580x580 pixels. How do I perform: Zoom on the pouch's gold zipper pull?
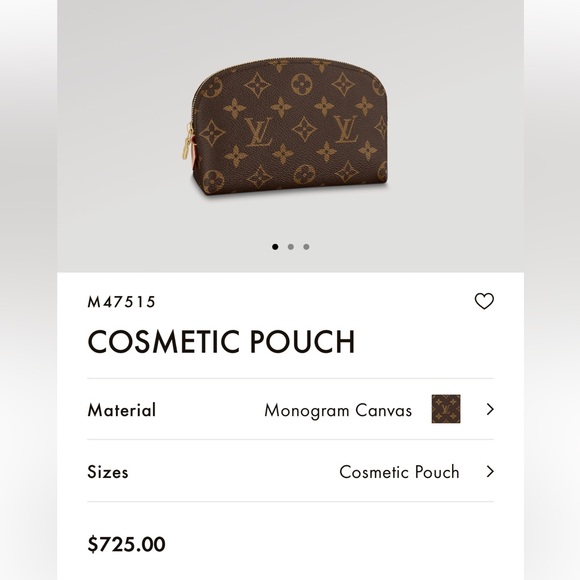point(188,144)
